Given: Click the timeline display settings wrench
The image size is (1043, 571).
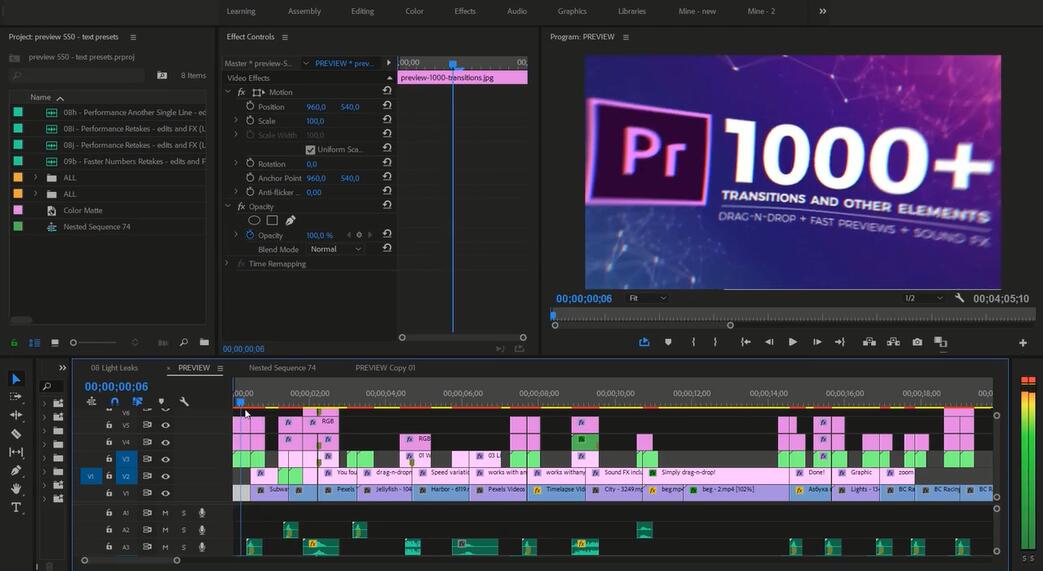Looking at the screenshot, I should coord(184,401).
